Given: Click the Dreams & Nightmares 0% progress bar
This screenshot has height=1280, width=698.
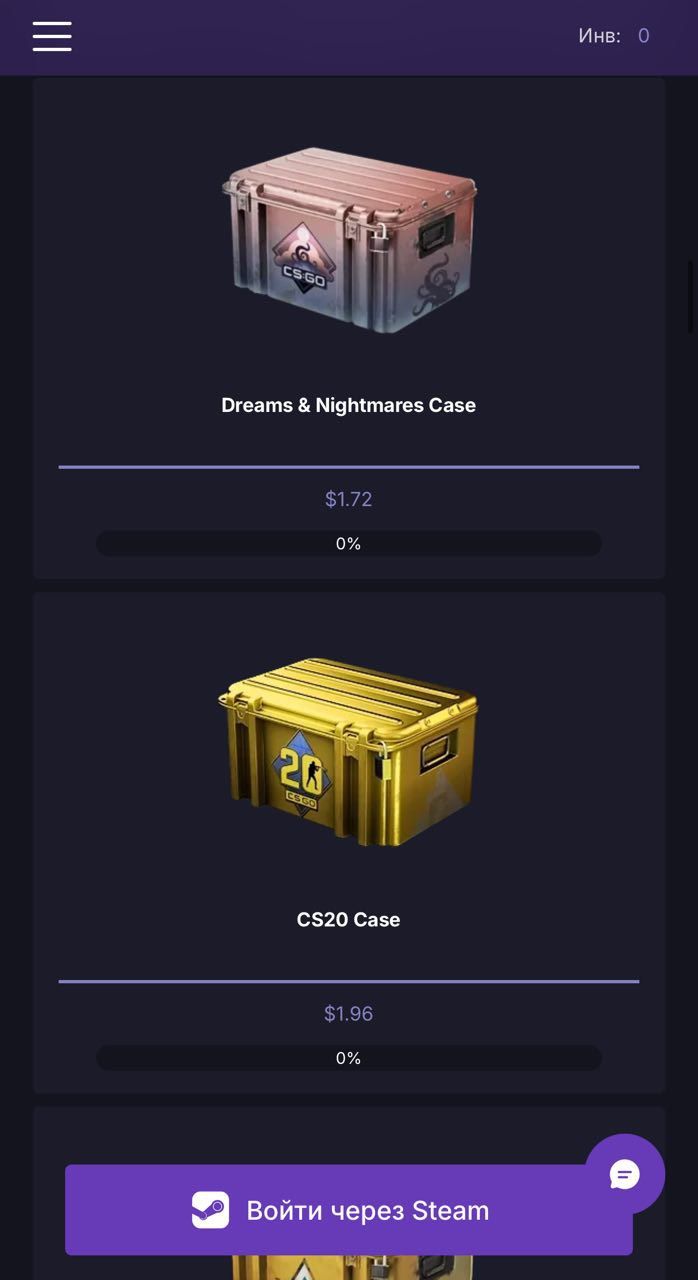Looking at the screenshot, I should tap(349, 544).
